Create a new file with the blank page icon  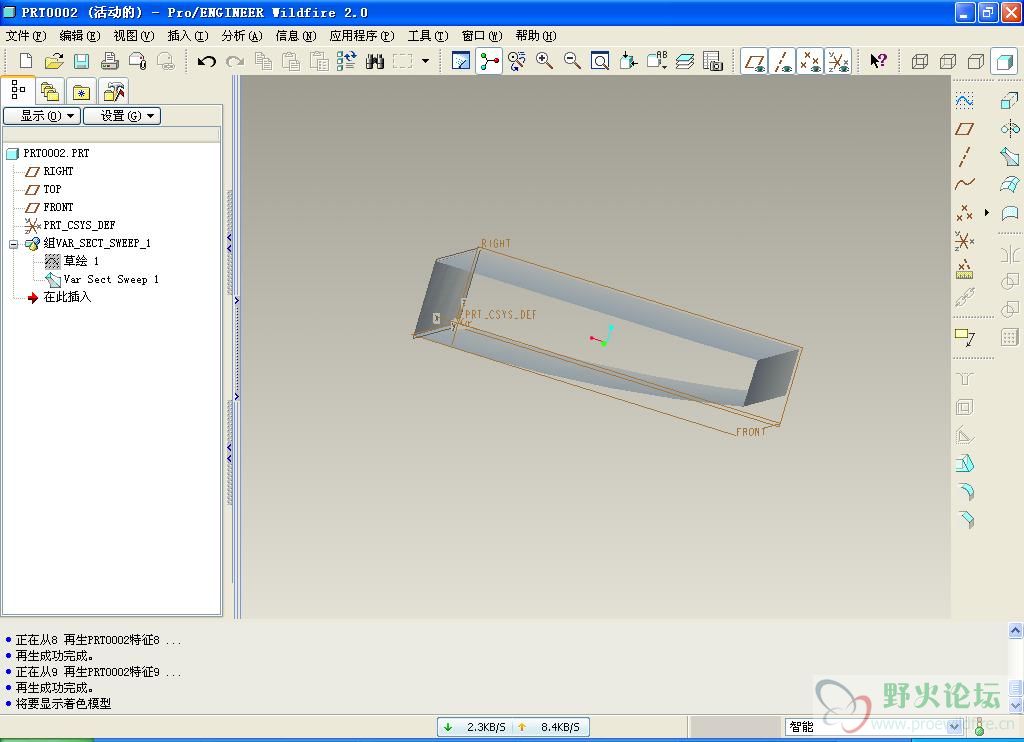[25, 61]
